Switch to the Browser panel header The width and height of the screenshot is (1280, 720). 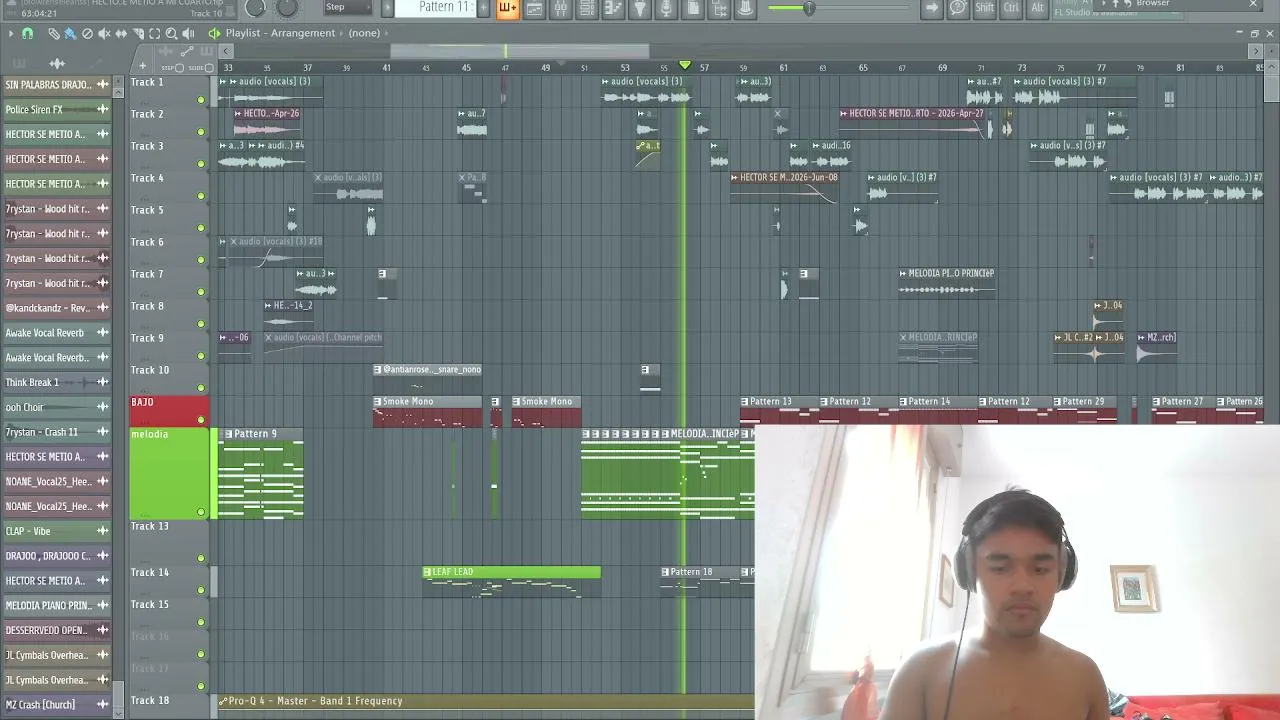click(1152, 4)
